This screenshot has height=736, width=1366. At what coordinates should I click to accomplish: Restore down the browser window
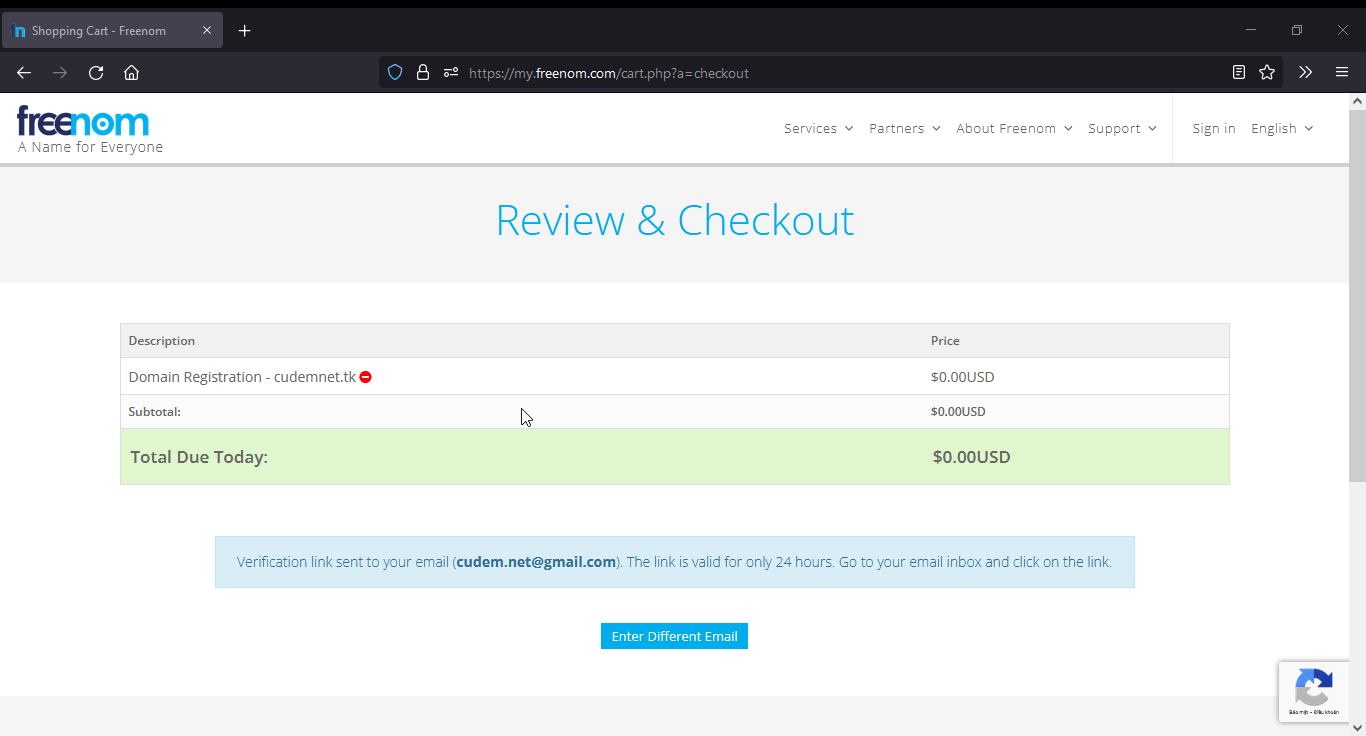pos(1297,30)
